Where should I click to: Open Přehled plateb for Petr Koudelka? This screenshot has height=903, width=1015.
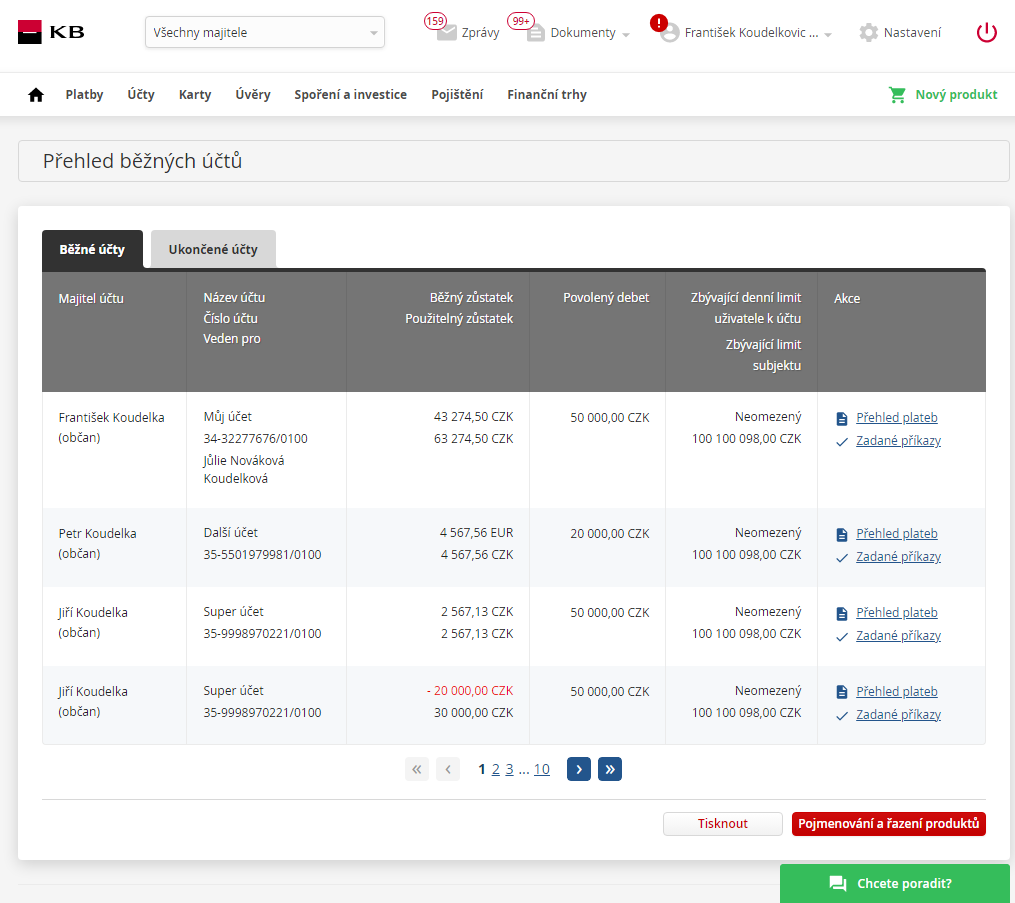pos(896,534)
